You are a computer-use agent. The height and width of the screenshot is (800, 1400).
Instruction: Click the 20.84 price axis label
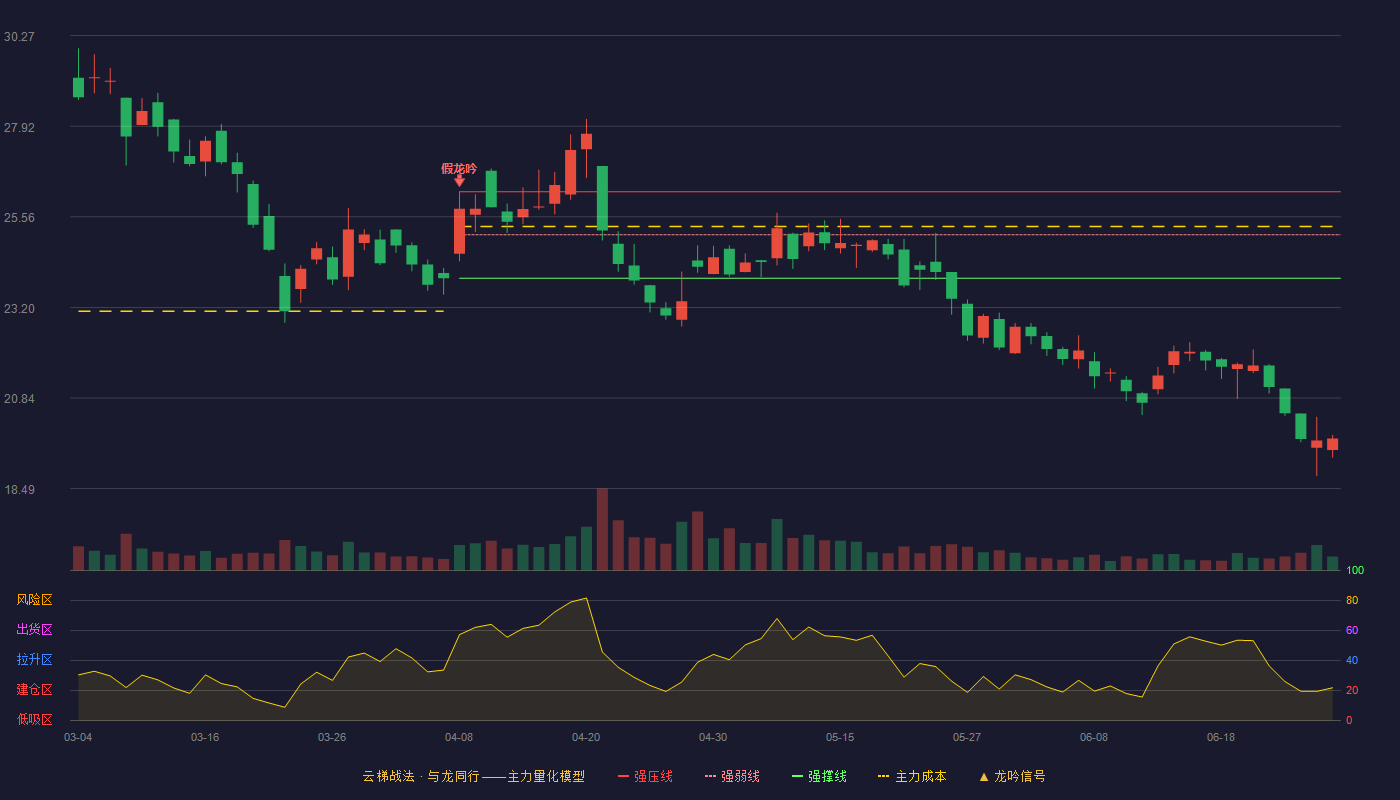pos(19,399)
